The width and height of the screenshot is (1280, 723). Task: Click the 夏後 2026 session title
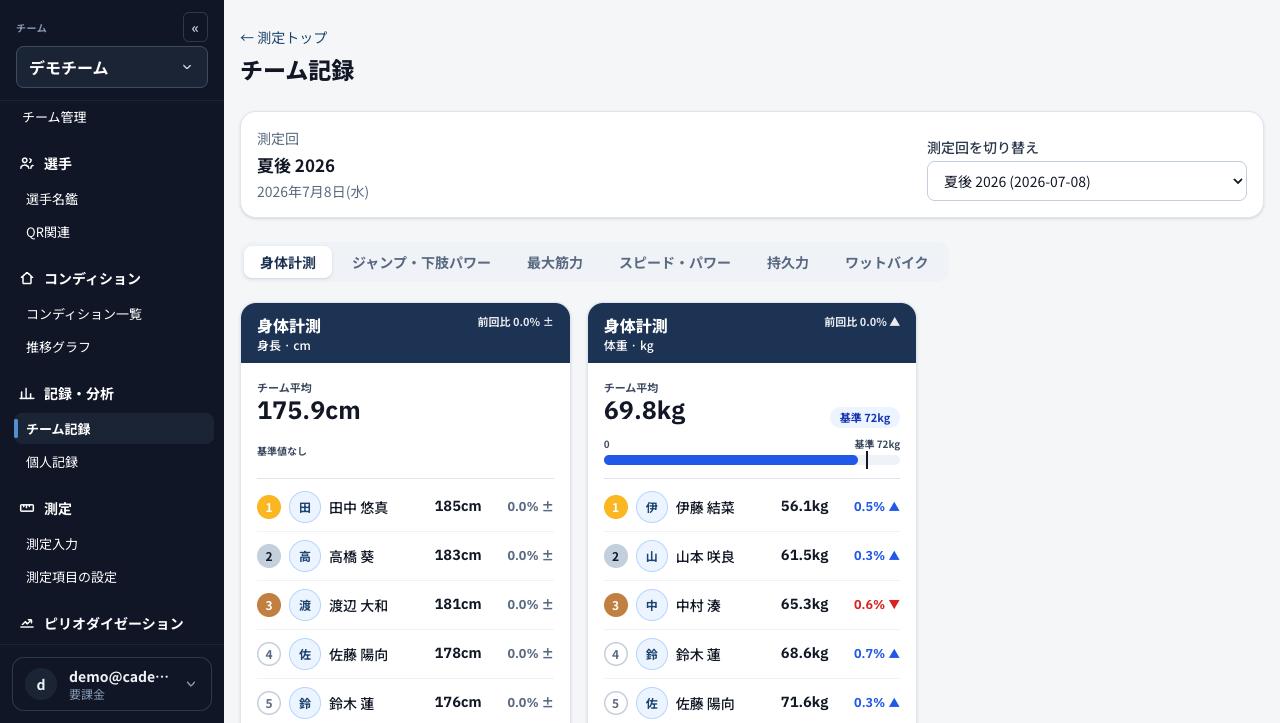pos(296,165)
